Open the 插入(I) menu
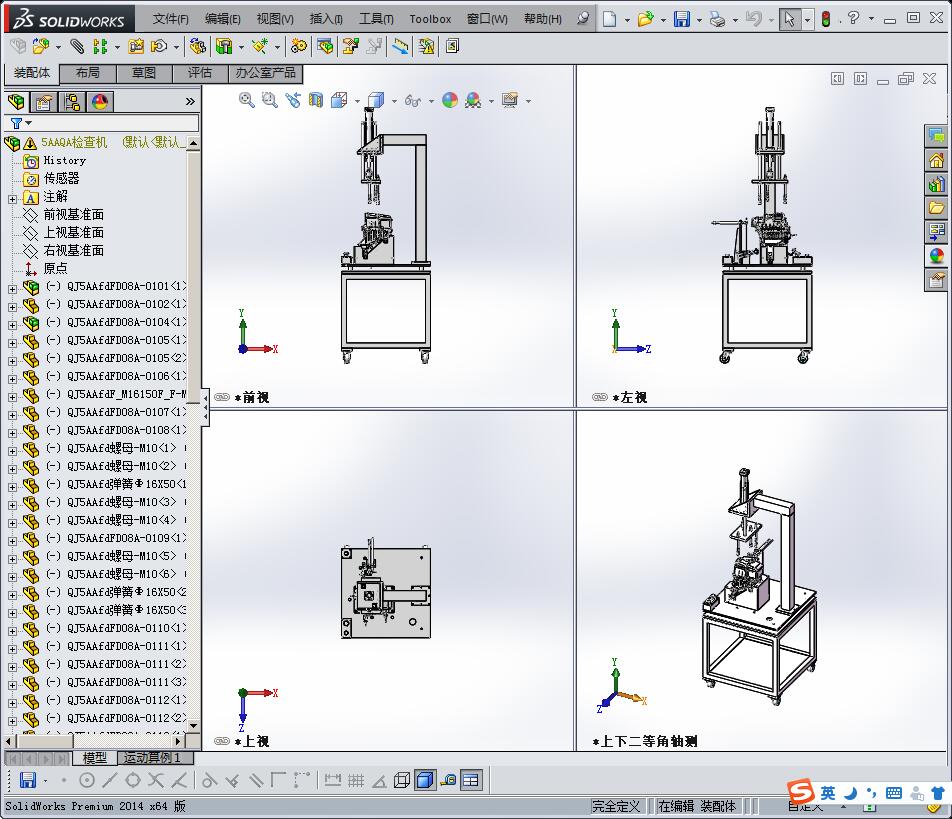This screenshot has height=819, width=952. pyautogui.click(x=326, y=19)
